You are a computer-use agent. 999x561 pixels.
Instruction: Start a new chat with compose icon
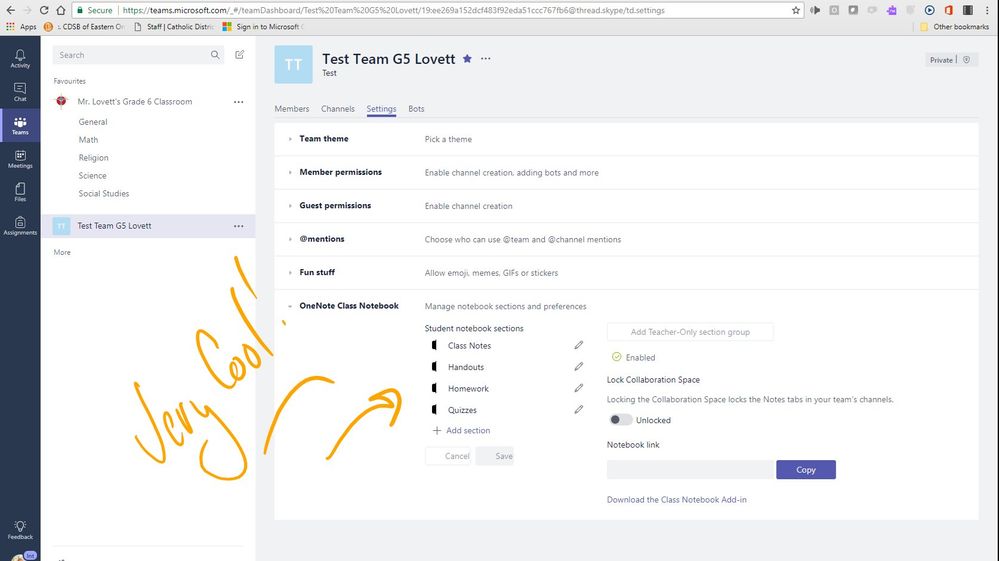click(x=240, y=55)
